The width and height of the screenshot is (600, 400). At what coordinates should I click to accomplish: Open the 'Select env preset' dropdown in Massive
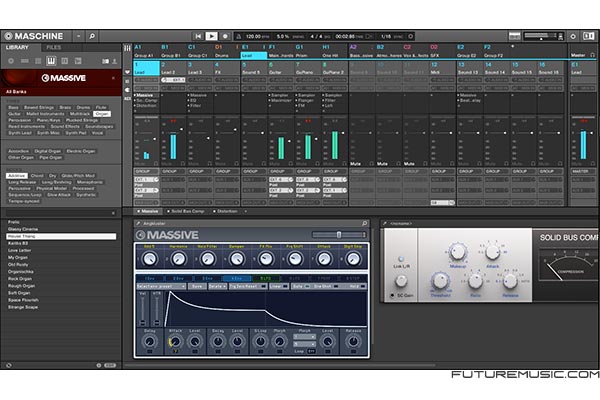(161, 286)
